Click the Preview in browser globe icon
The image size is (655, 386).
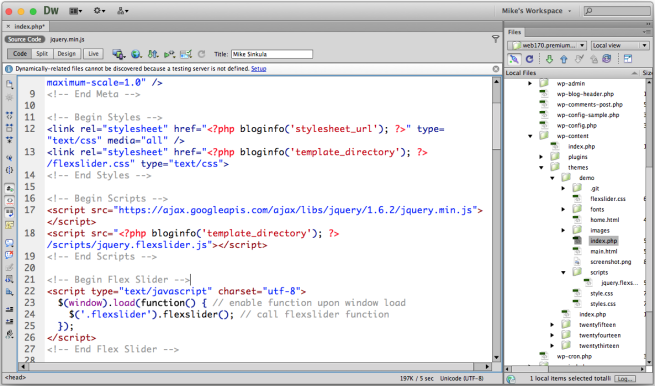(x=136, y=54)
